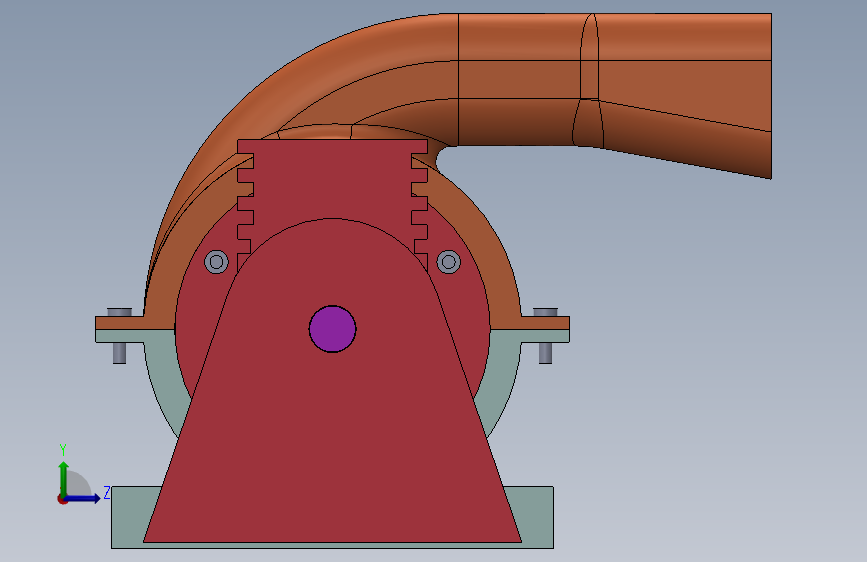Click the blue Z axis arrow of the triad

click(83, 498)
